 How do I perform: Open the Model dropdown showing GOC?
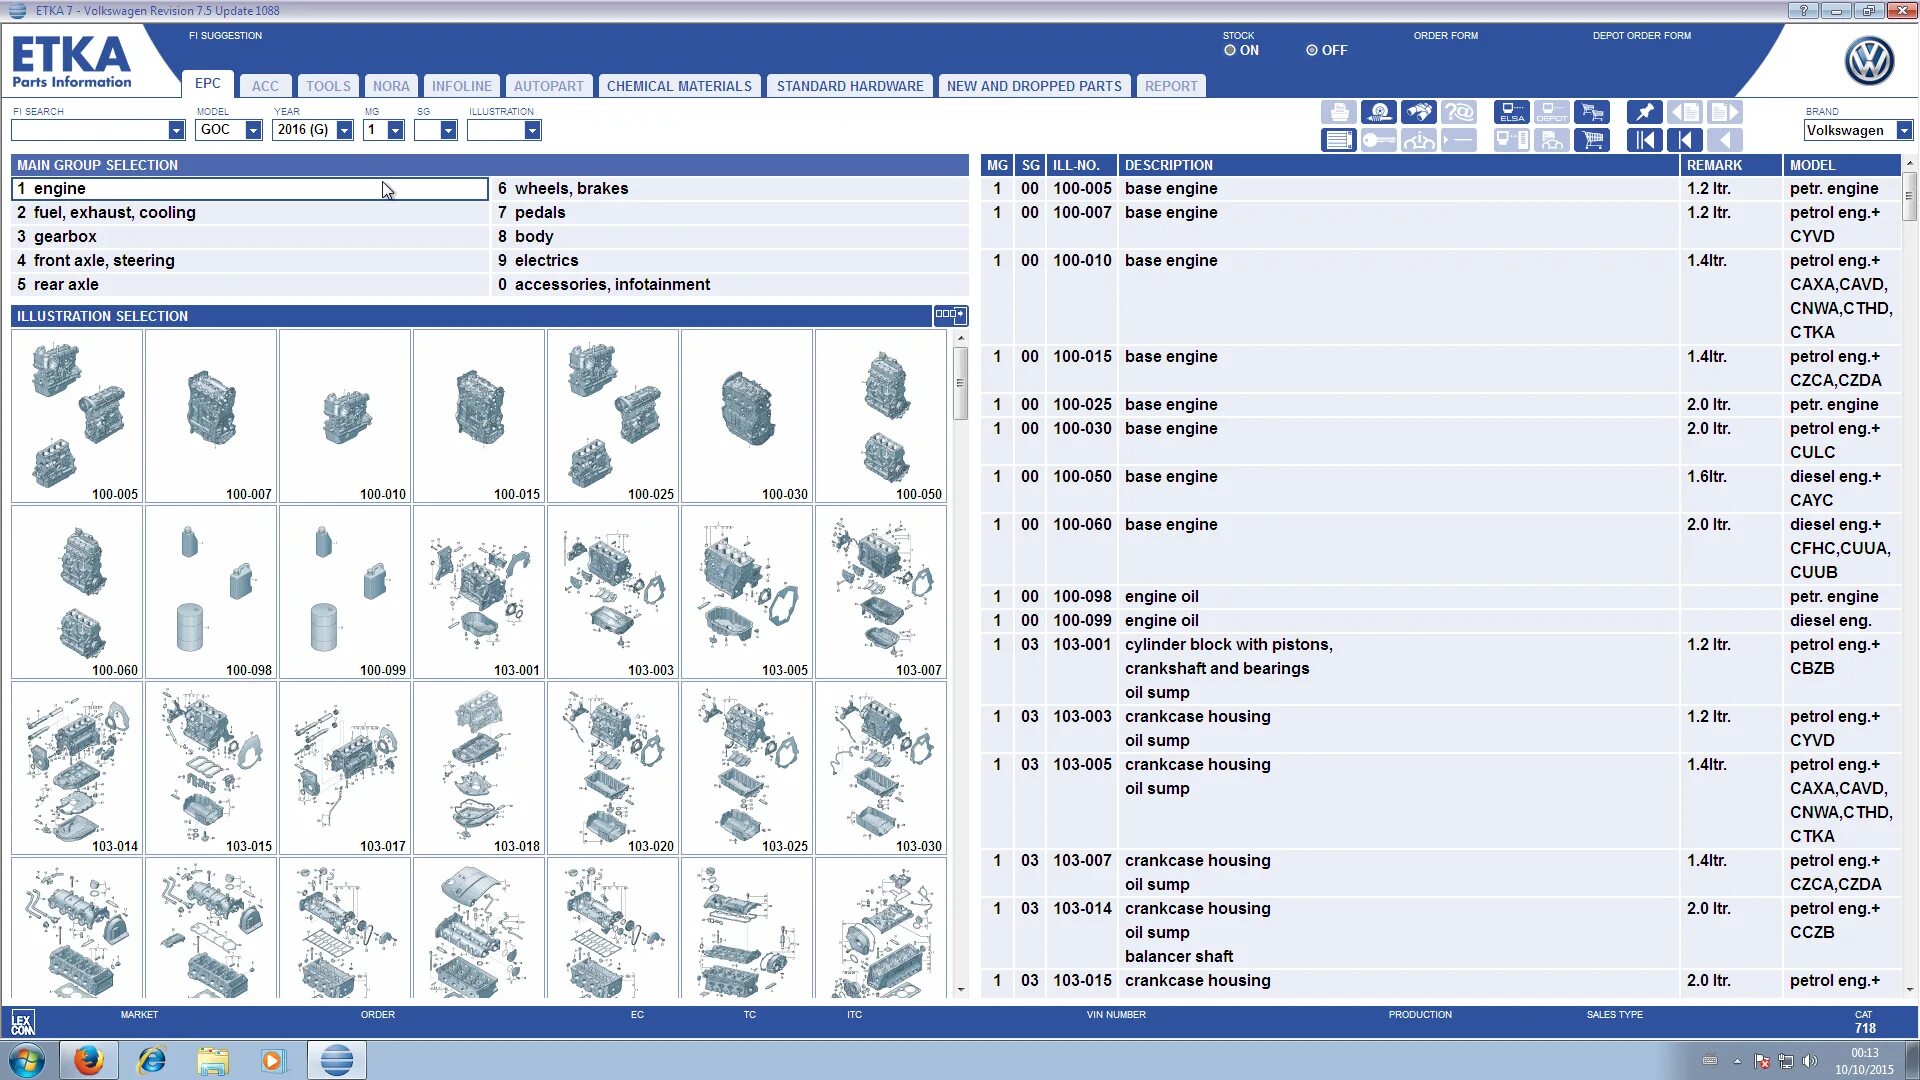click(x=253, y=130)
